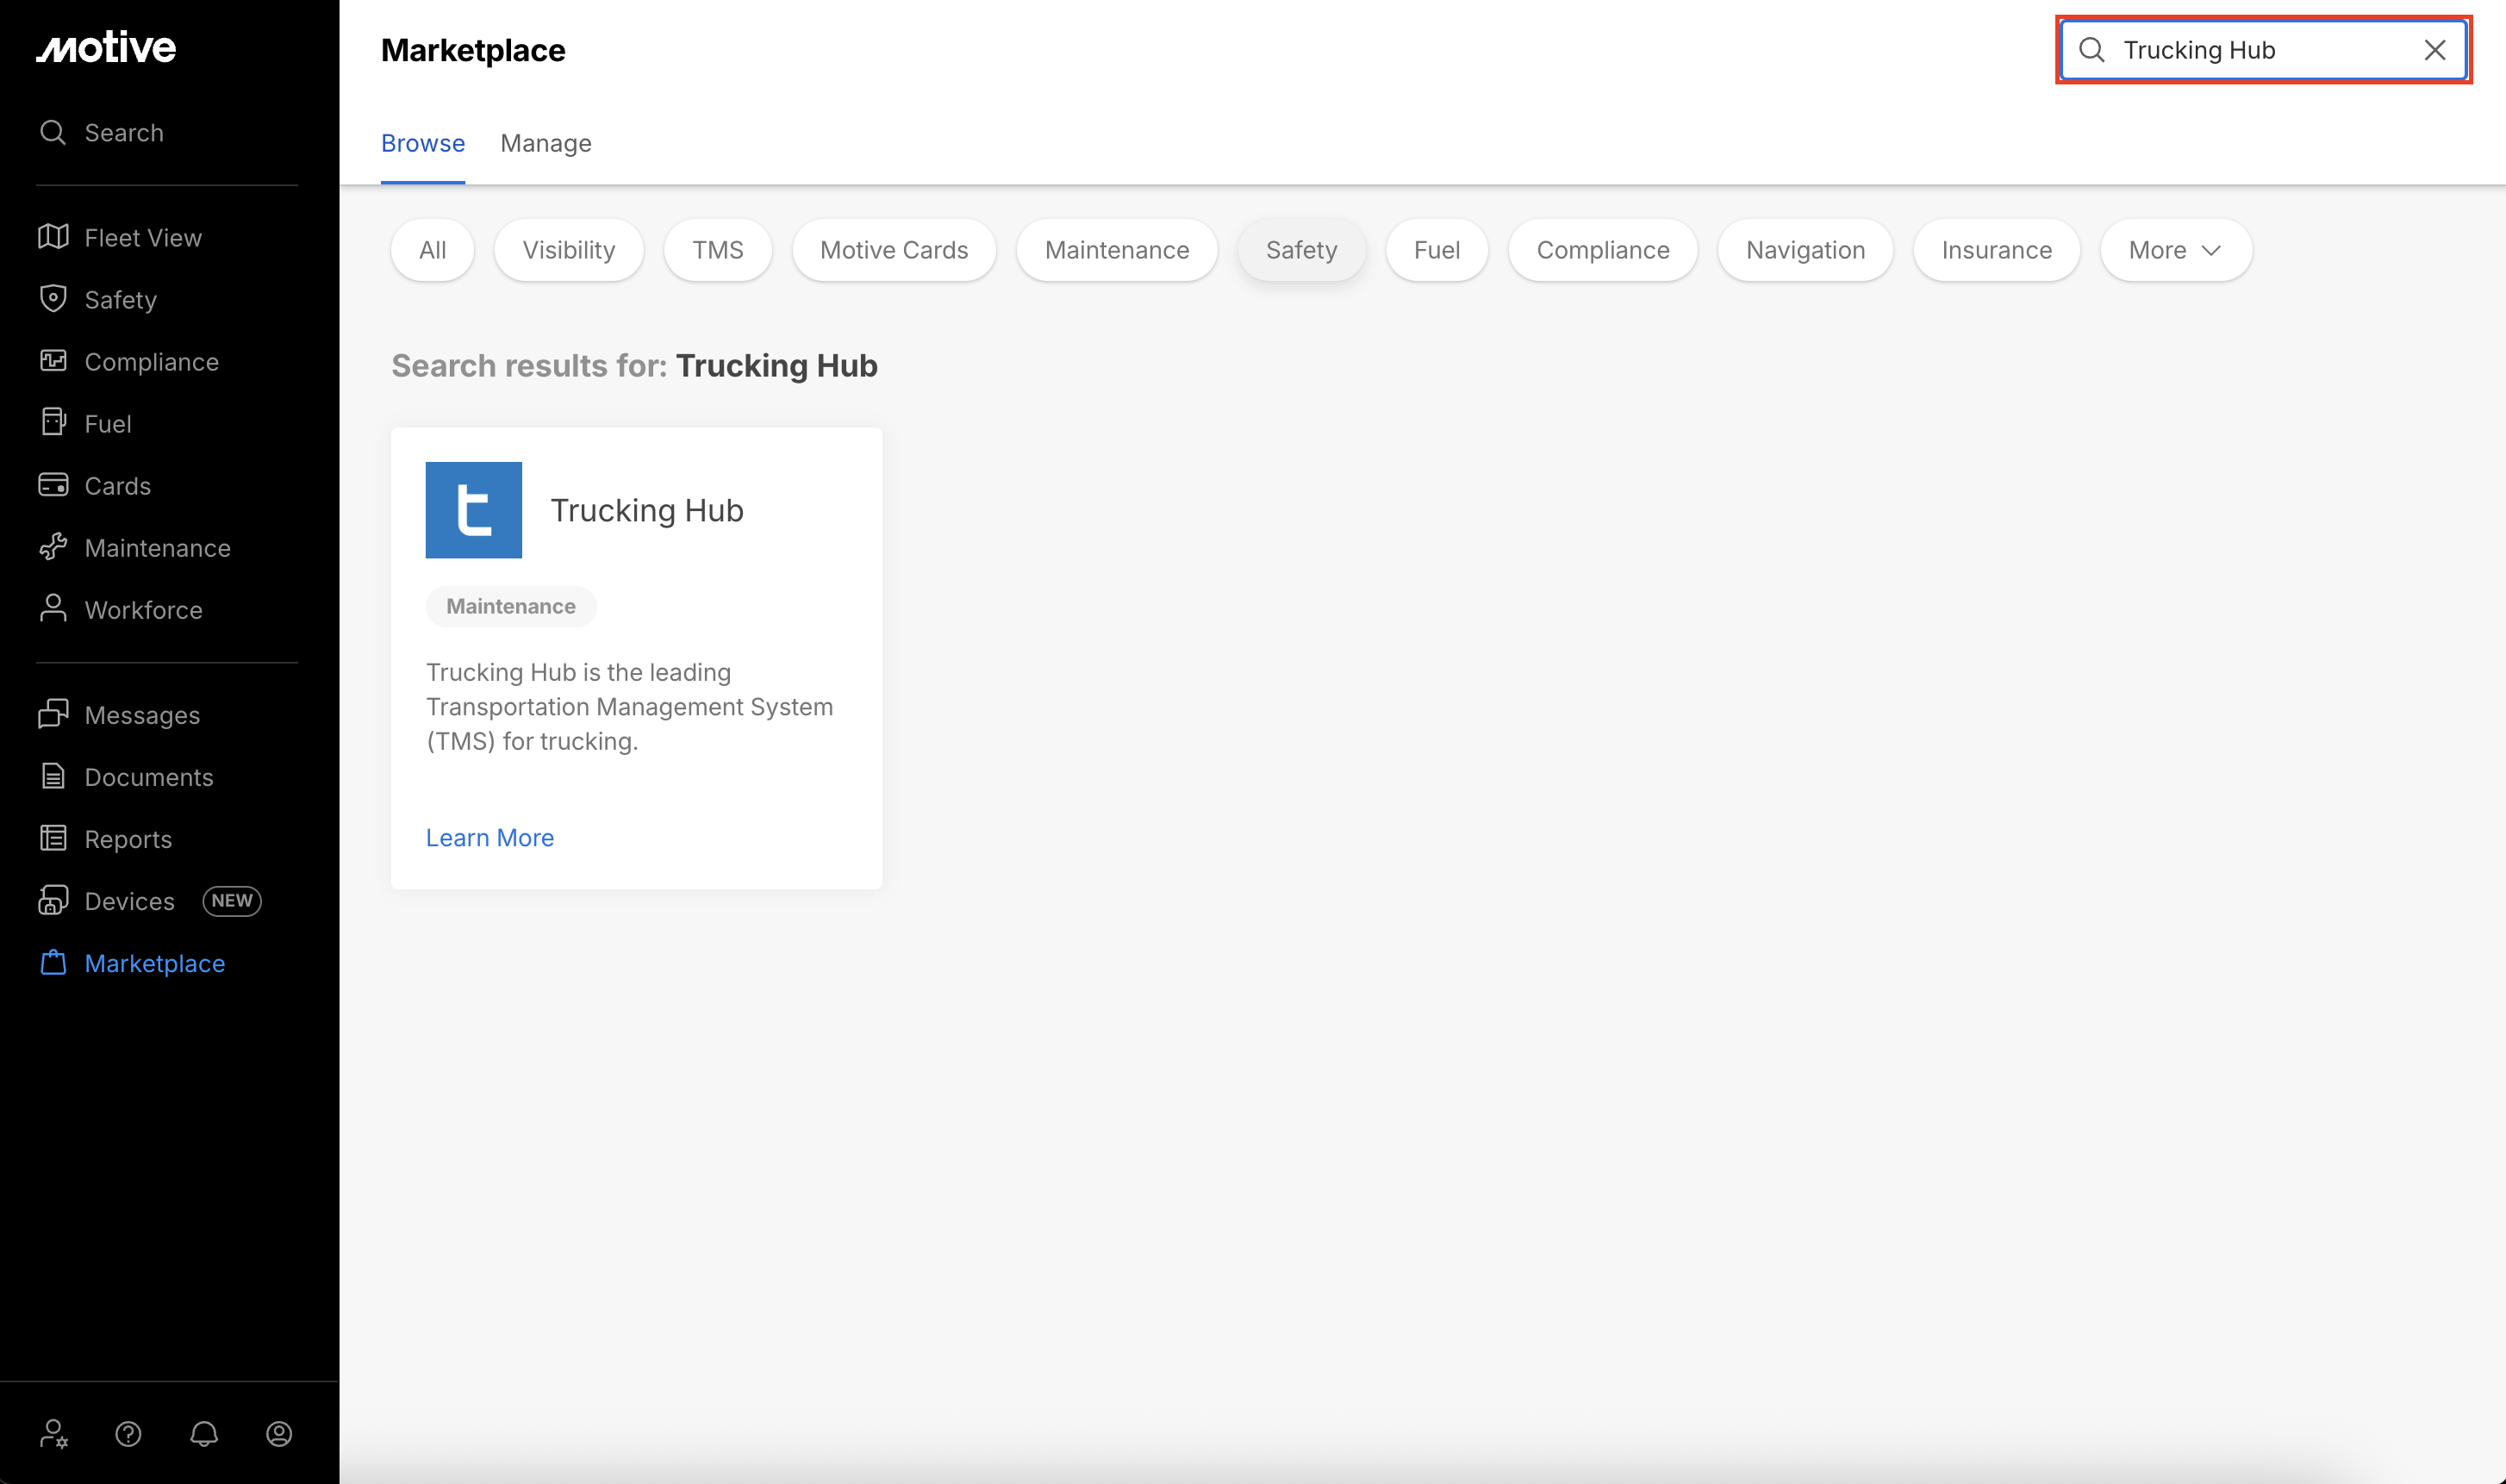Click Learn More on Trucking Hub
Screen dimensions: 2506x1484
pyautogui.click(x=489, y=838)
